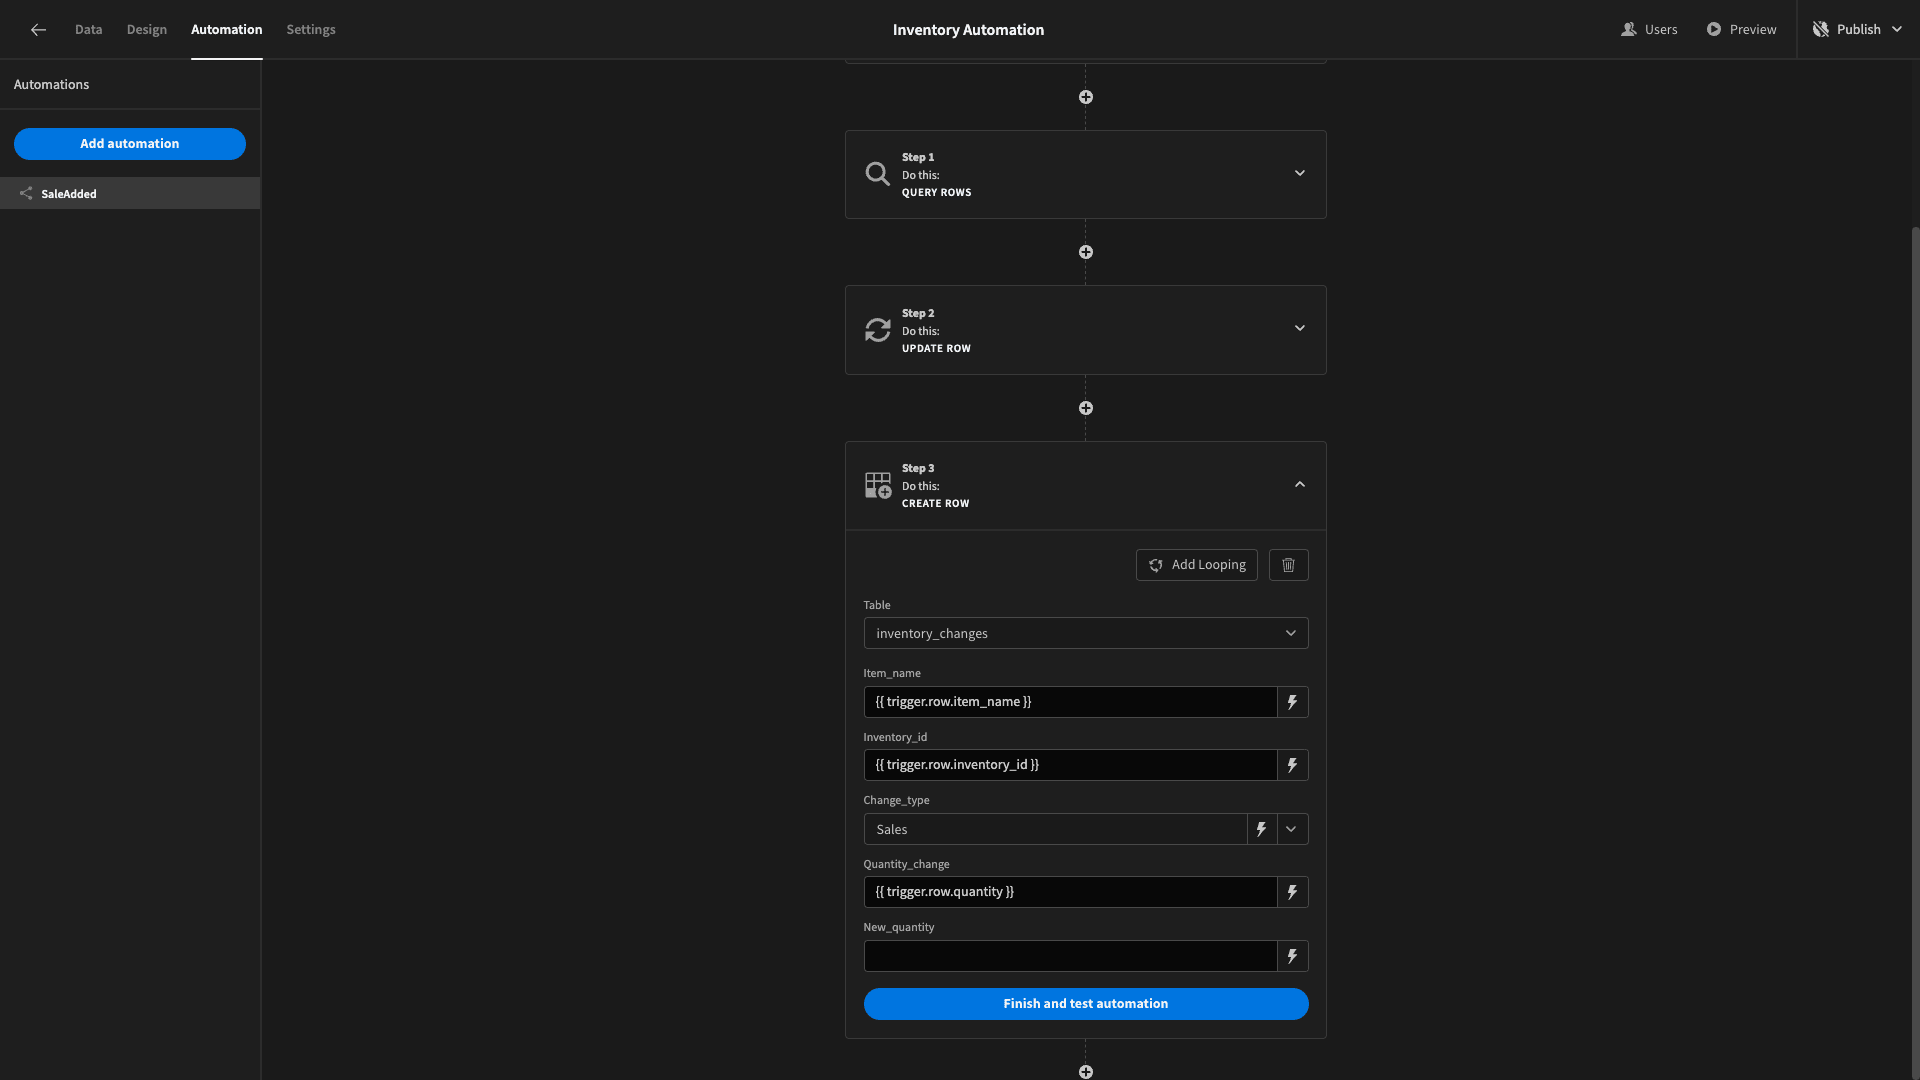Click the Add automation button
Screen dimensions: 1920x1080
coord(130,144)
